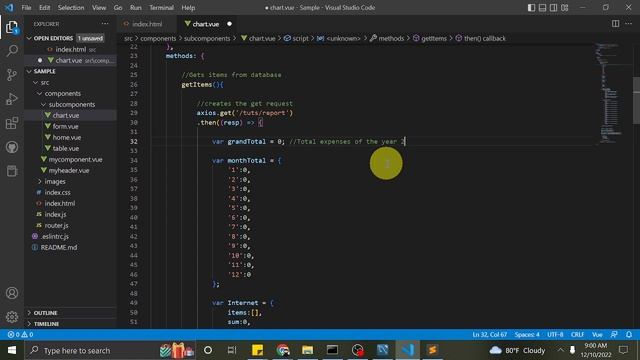Select the chart.vue editor tab
640x360 pixels.
(206, 24)
